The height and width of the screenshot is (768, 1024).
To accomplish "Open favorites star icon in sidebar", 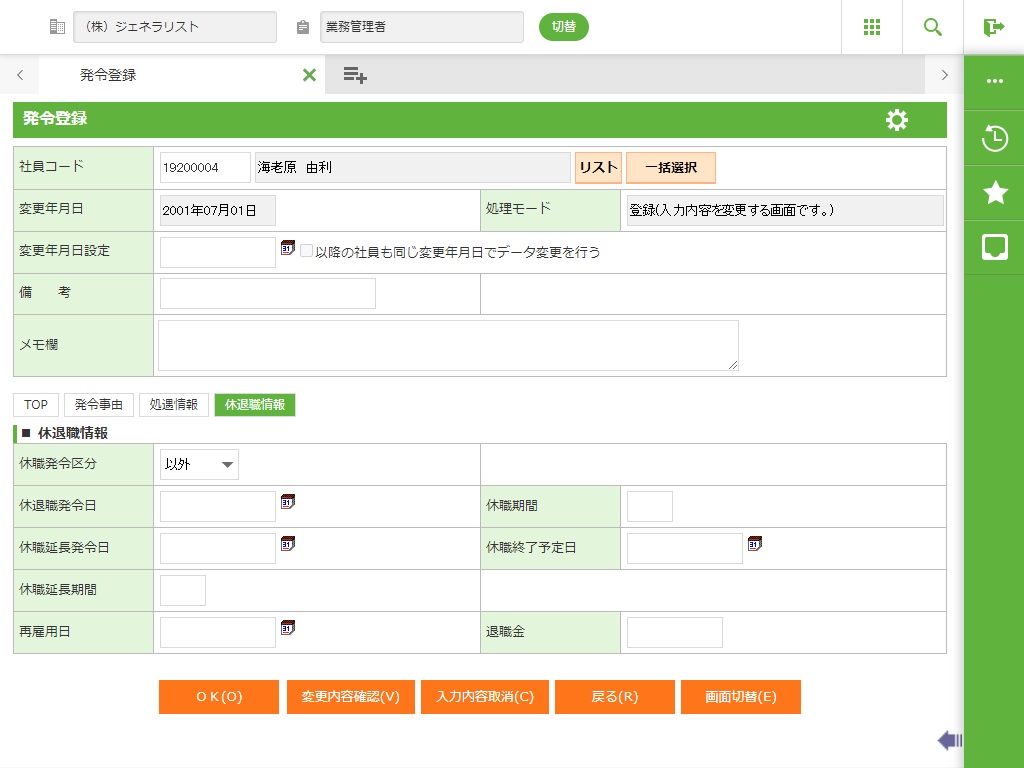I will (x=994, y=193).
